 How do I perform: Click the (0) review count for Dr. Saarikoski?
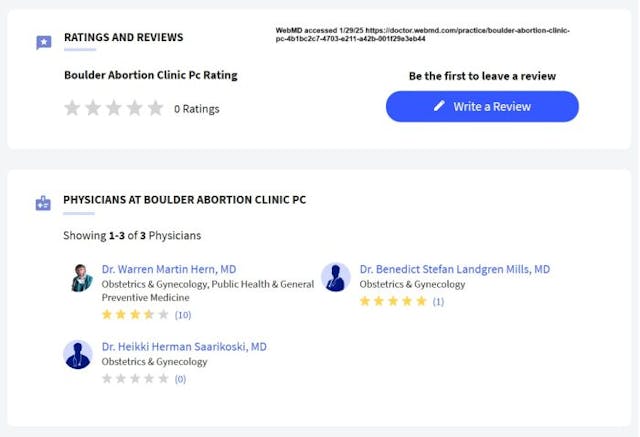(180, 379)
